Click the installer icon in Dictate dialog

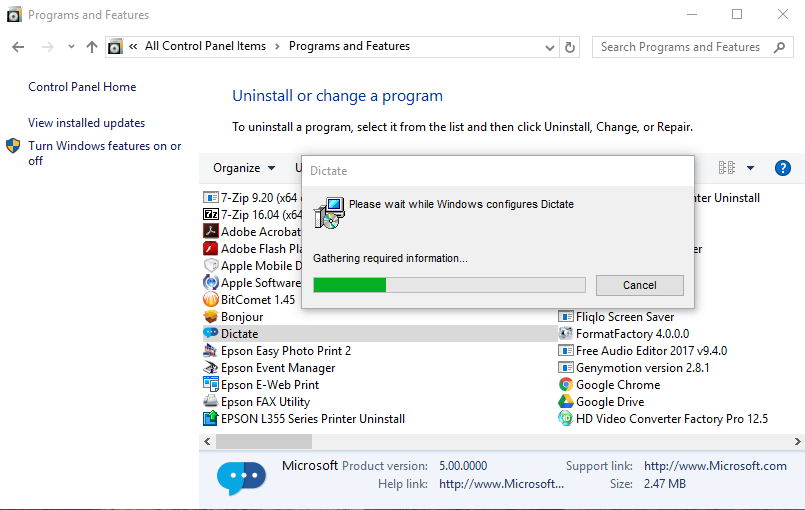329,213
